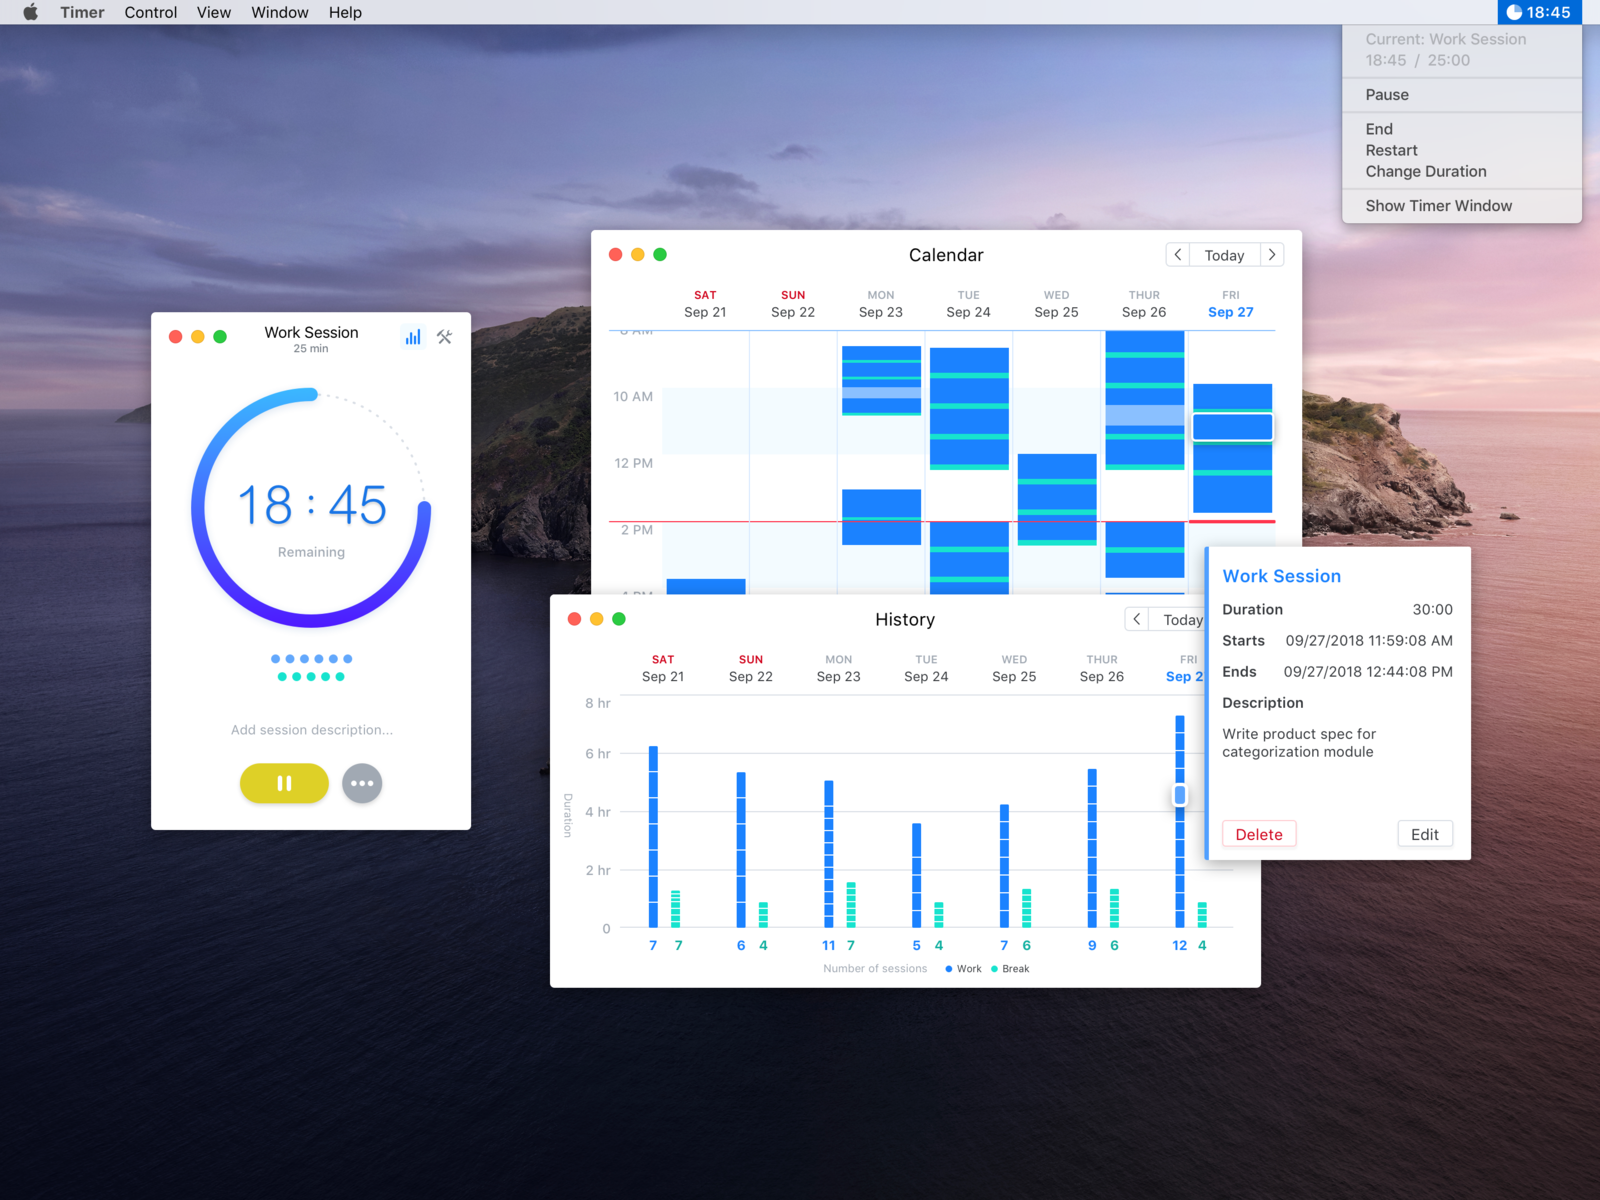Open the Control menu
Screen dimensions: 1600x1200
pyautogui.click(x=150, y=12)
